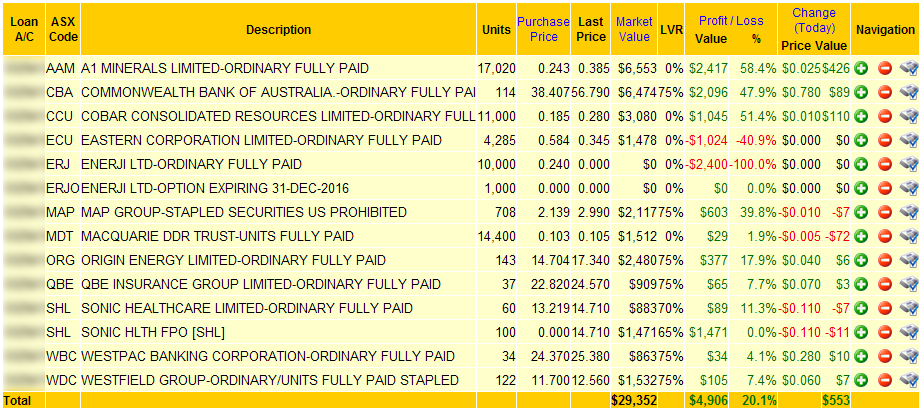Select the AAM code cell

coord(61,68)
